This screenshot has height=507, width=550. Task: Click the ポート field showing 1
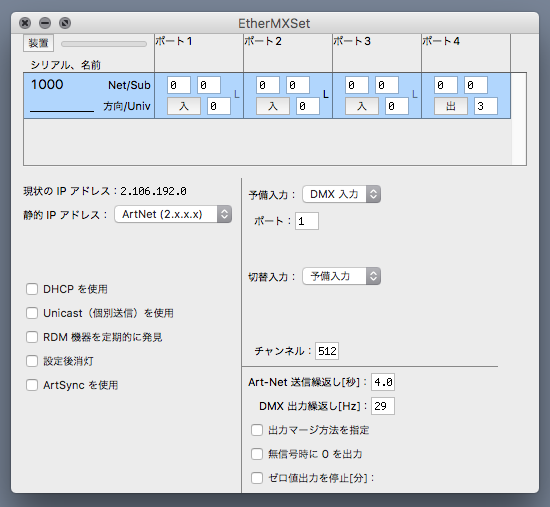[x=307, y=221]
